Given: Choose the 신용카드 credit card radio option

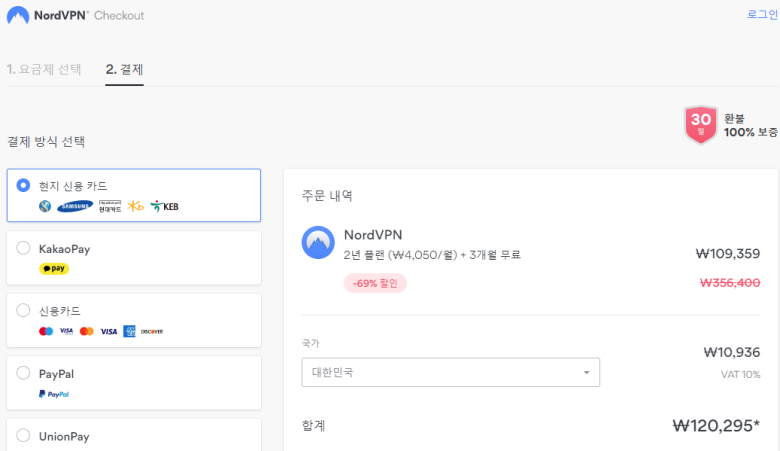Looking at the screenshot, I should (x=23, y=310).
